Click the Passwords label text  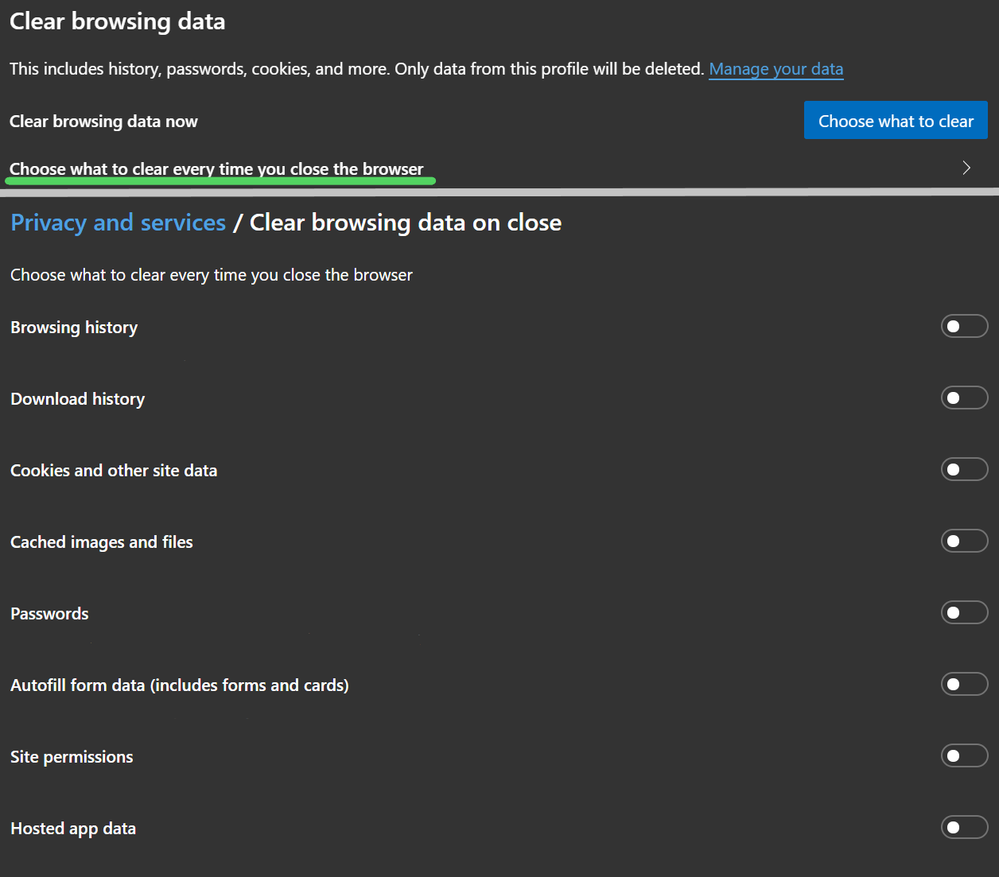[x=50, y=613]
